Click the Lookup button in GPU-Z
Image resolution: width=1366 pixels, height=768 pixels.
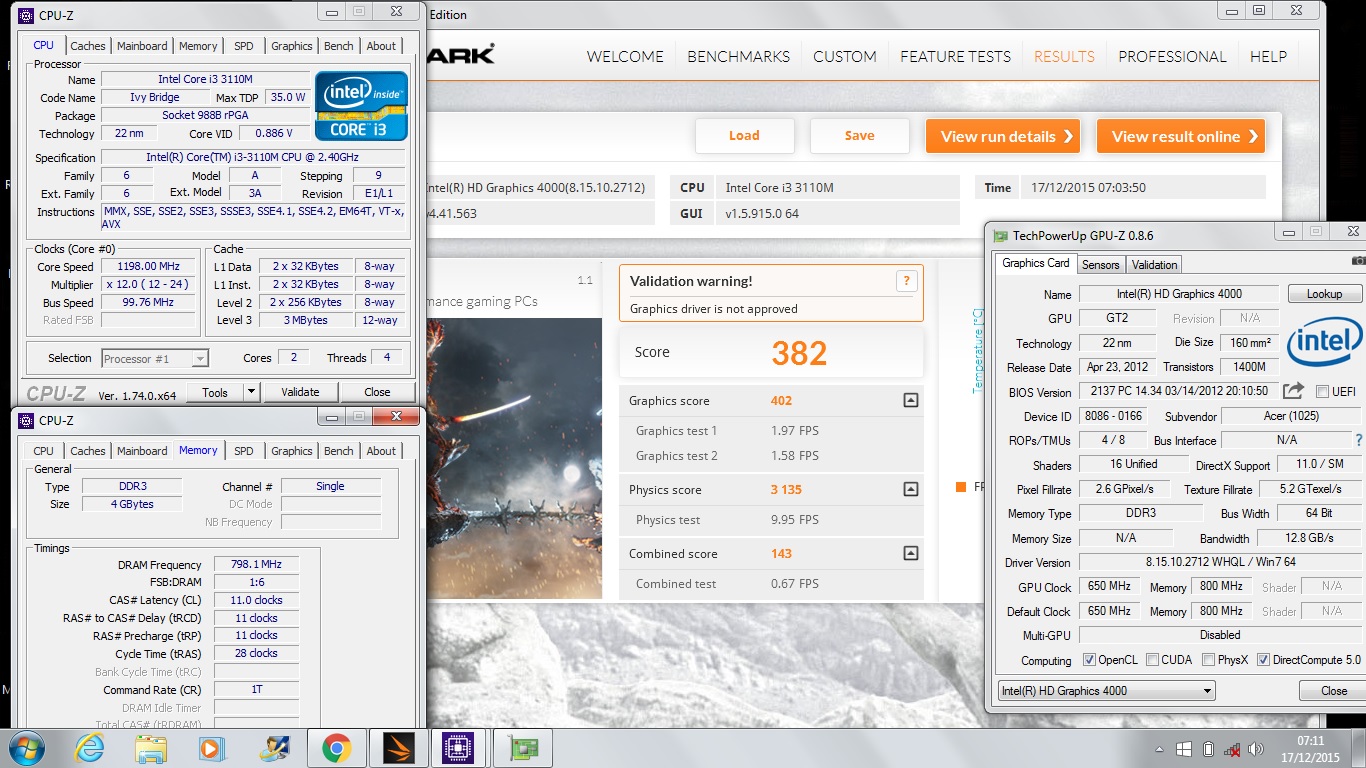tap(1324, 294)
